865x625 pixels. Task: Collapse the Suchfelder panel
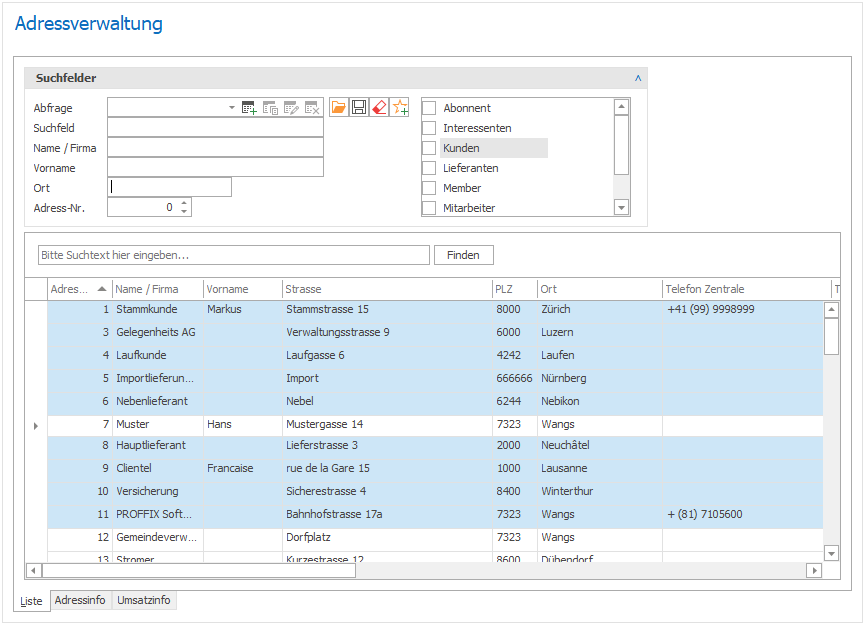(638, 78)
